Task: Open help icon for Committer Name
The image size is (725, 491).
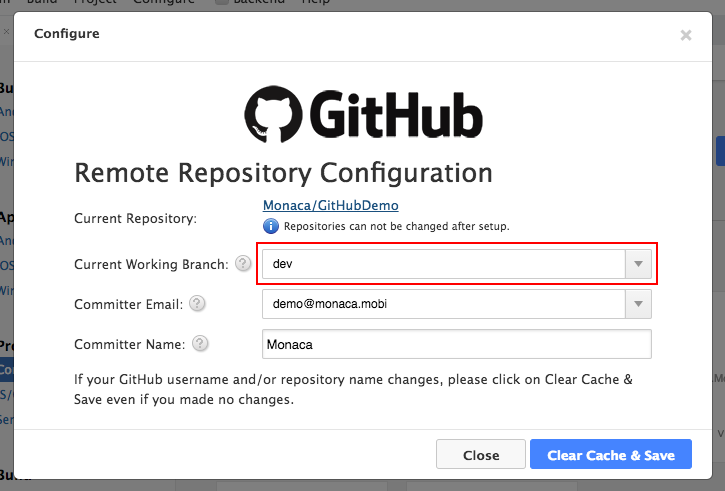Action: tap(200, 344)
